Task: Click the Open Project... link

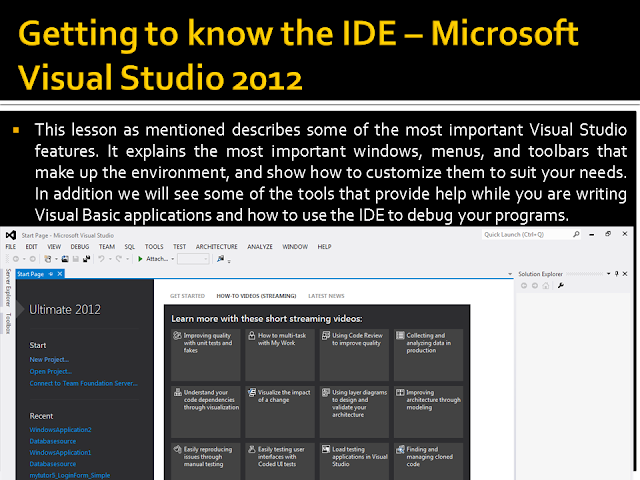Action: coord(50,371)
